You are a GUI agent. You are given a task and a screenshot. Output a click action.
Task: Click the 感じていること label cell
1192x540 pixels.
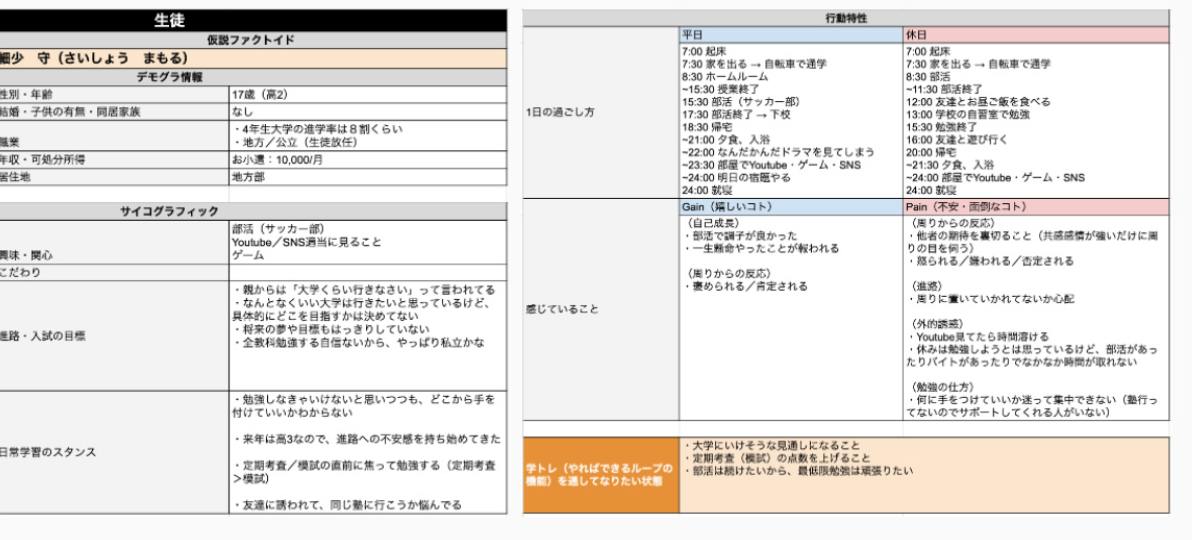point(601,310)
